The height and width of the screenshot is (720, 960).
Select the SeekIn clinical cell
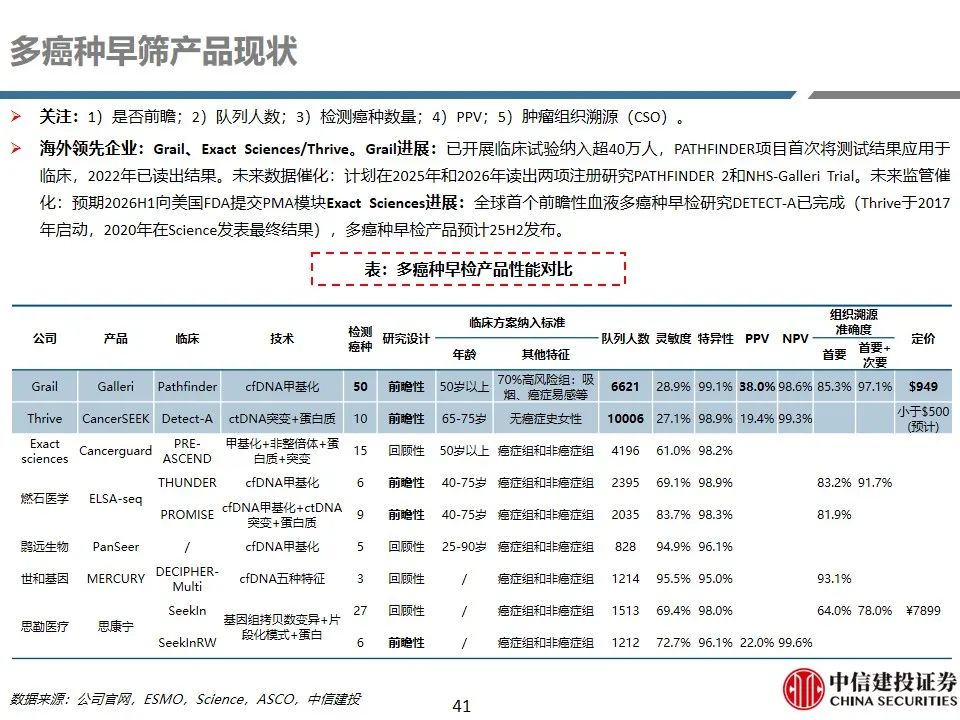point(187,610)
